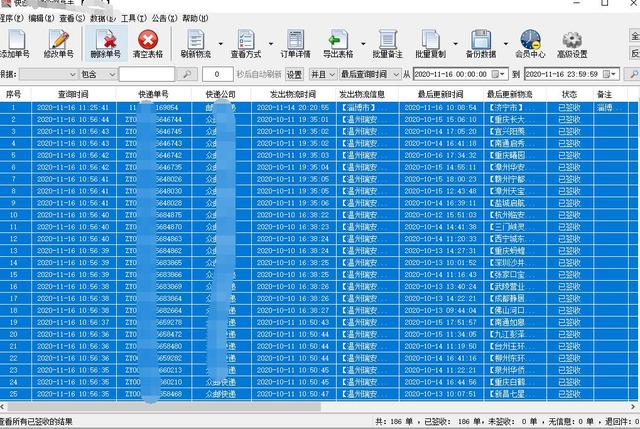Open the 帮助 menu
Image resolution: width=640 pixels, height=429 pixels.
pos(195,18)
